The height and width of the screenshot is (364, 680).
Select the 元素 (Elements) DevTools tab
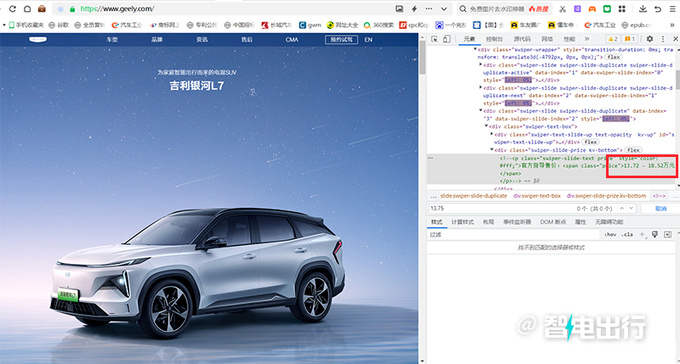[x=469, y=39]
